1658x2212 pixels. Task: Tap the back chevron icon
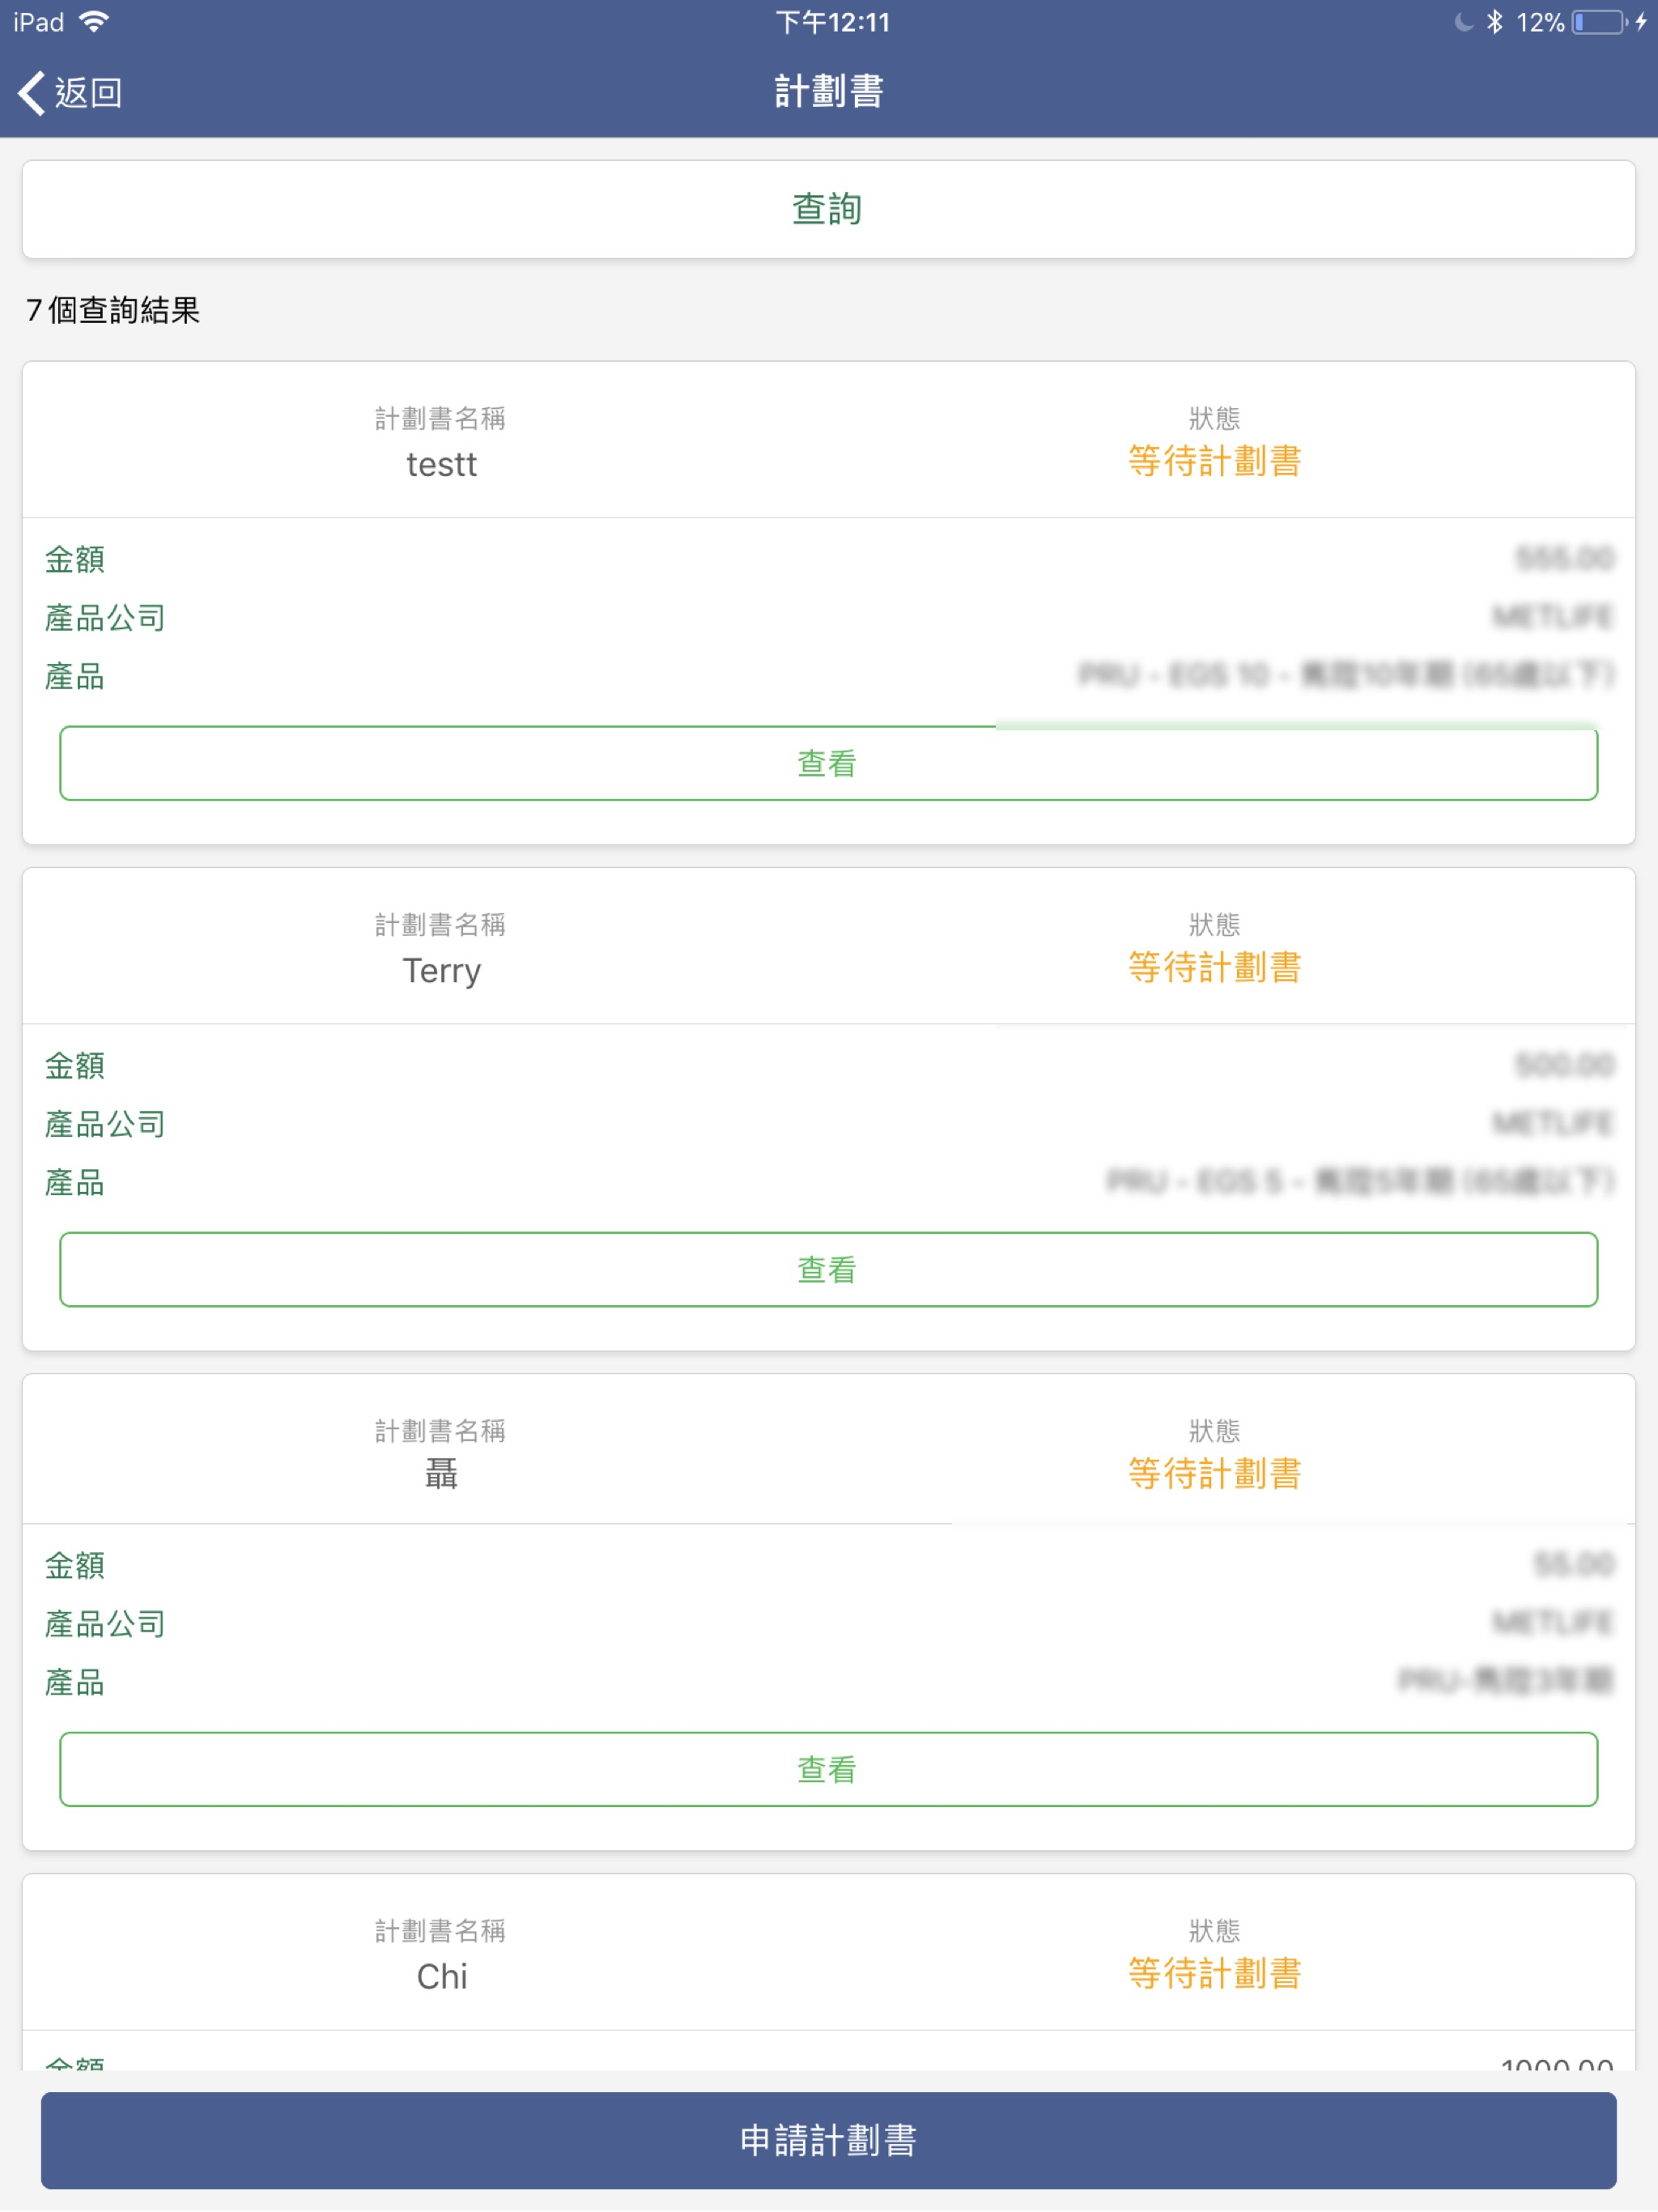[x=32, y=92]
